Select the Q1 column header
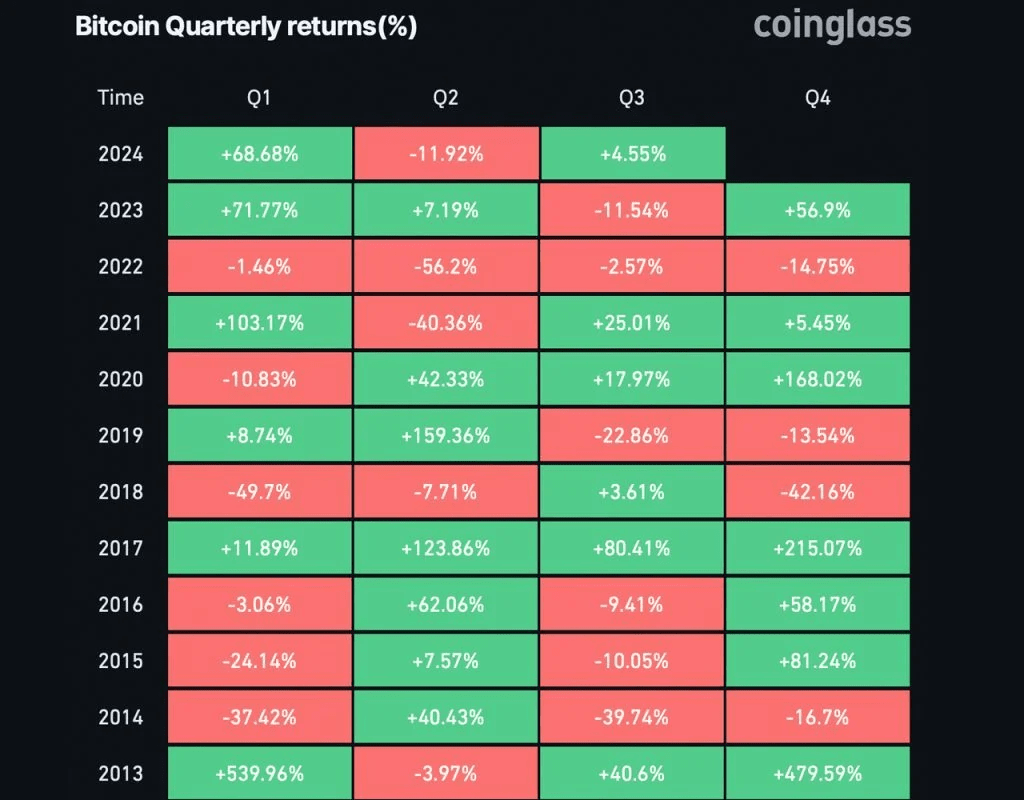 coord(260,98)
